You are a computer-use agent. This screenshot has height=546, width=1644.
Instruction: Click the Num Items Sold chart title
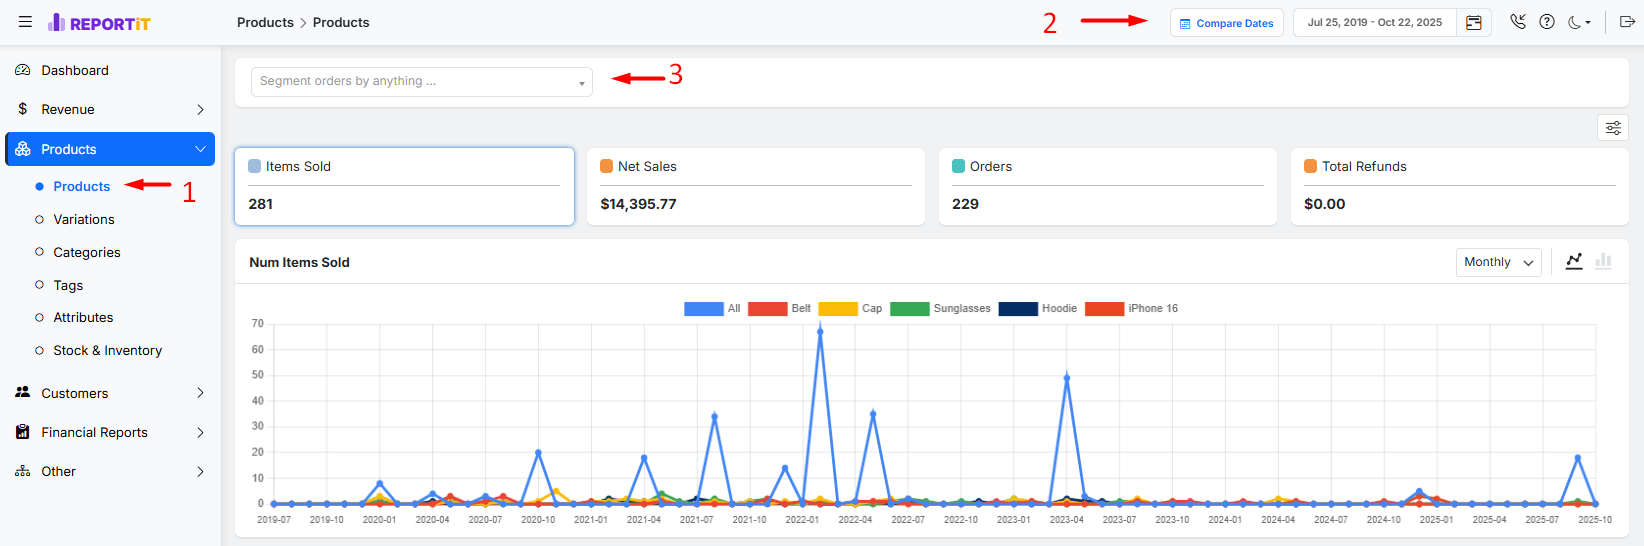299,262
